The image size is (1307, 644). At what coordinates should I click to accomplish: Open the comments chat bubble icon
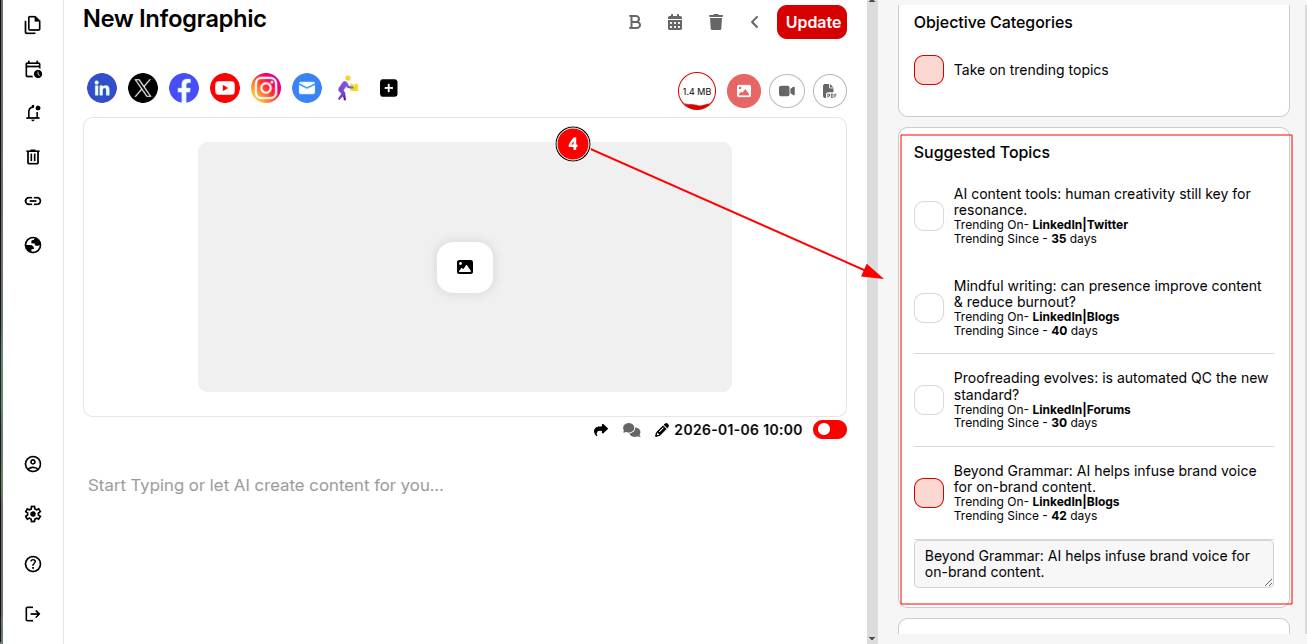point(631,430)
